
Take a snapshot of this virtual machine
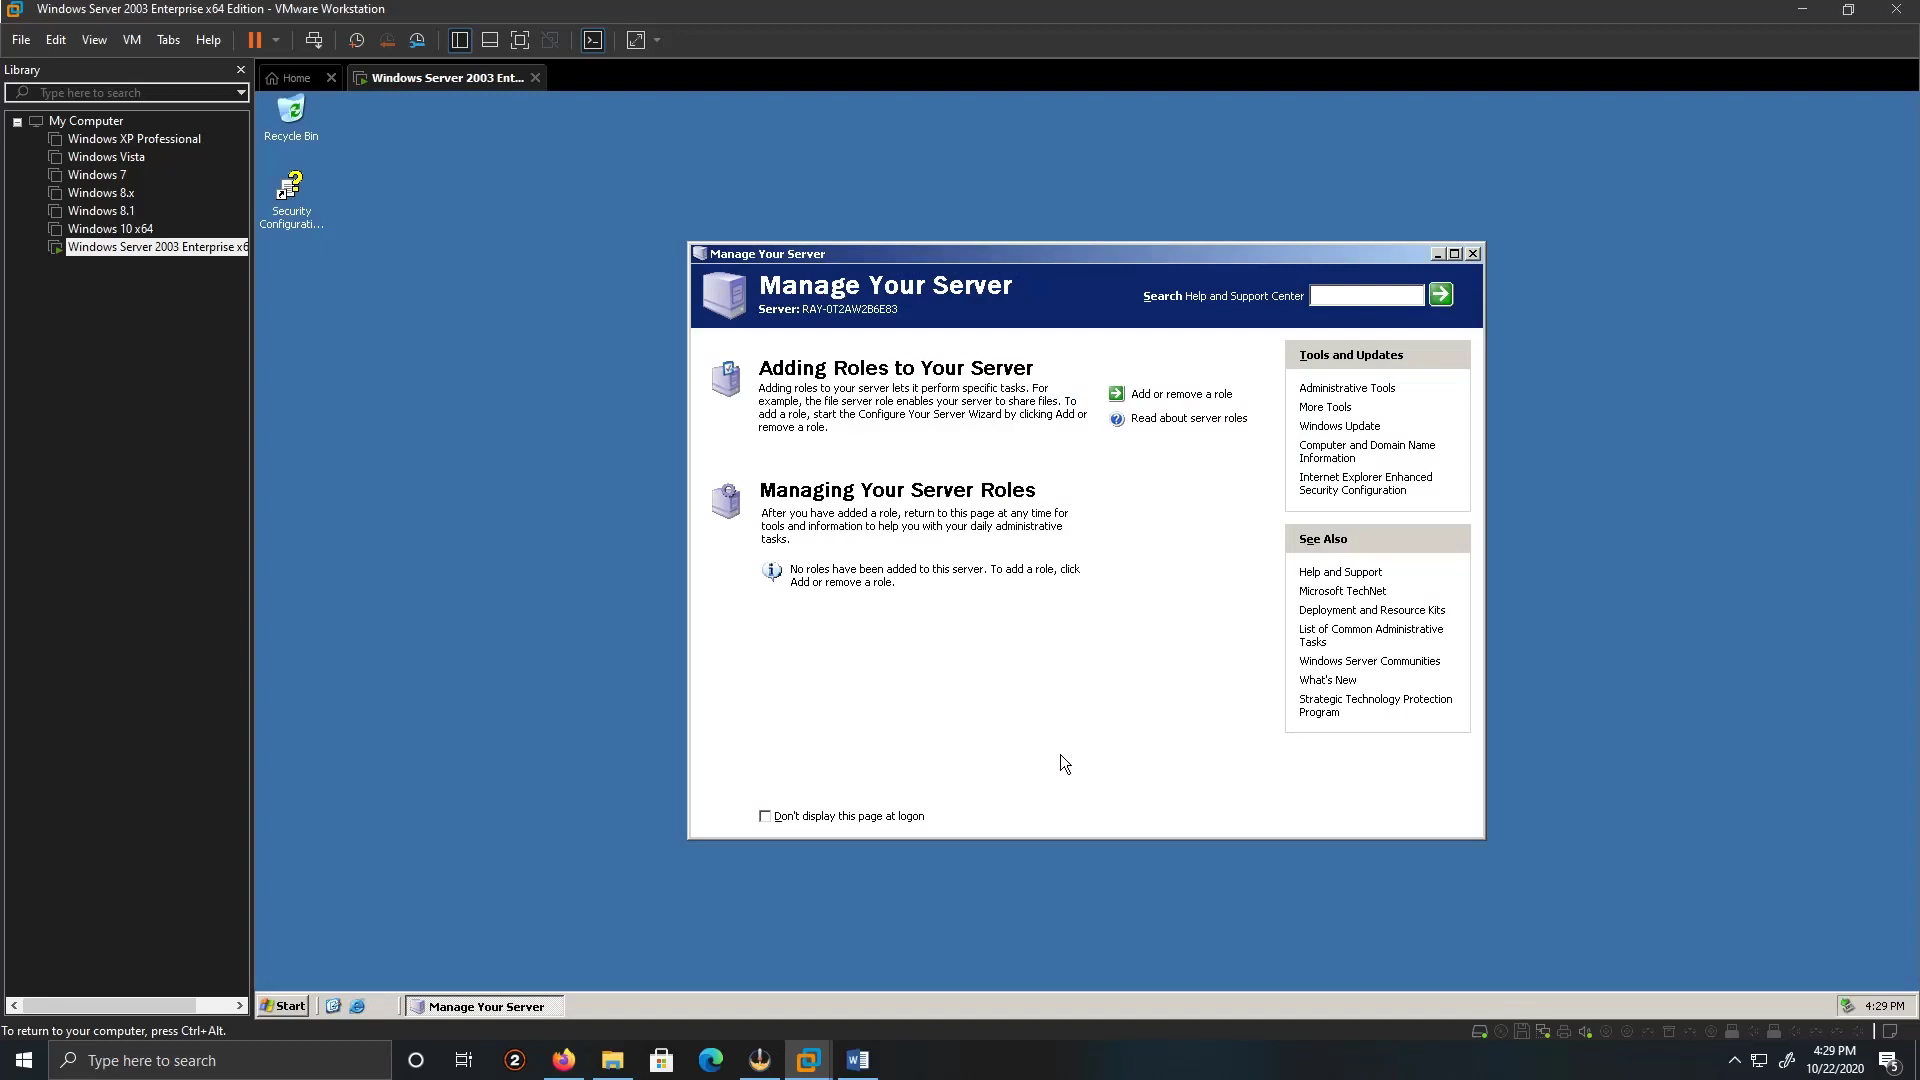[x=356, y=40]
